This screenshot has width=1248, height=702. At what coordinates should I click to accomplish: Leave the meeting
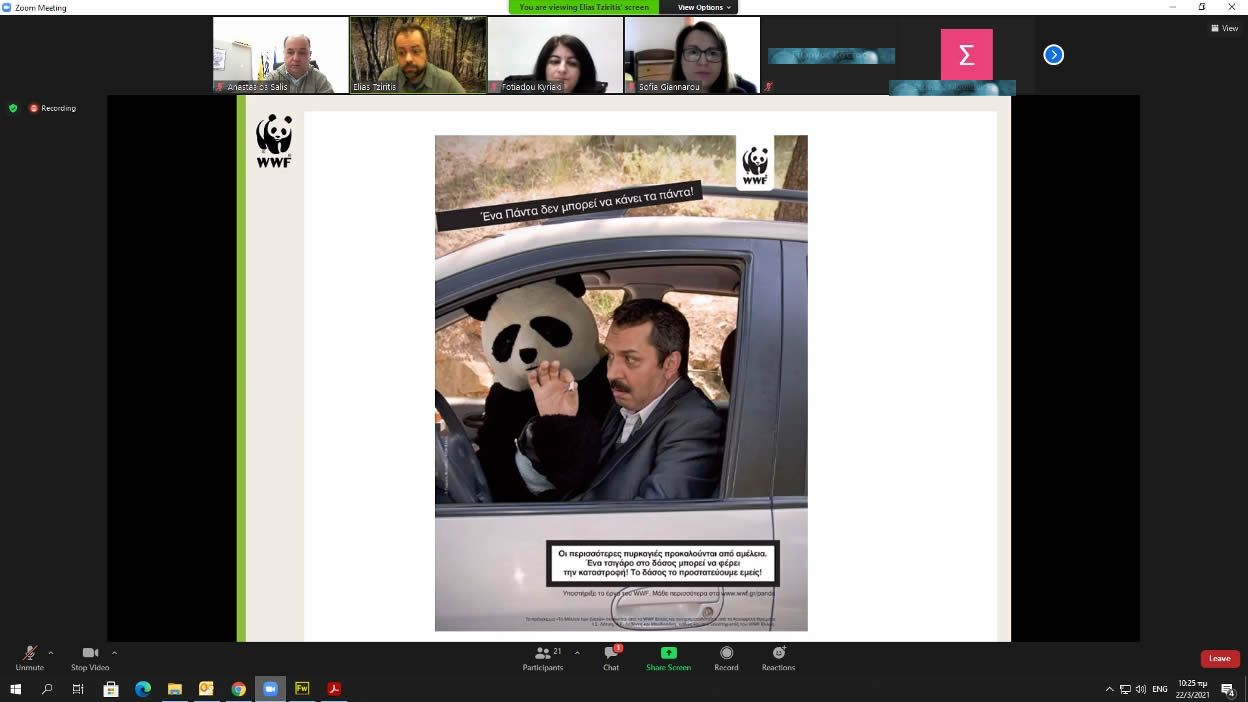tap(1220, 658)
